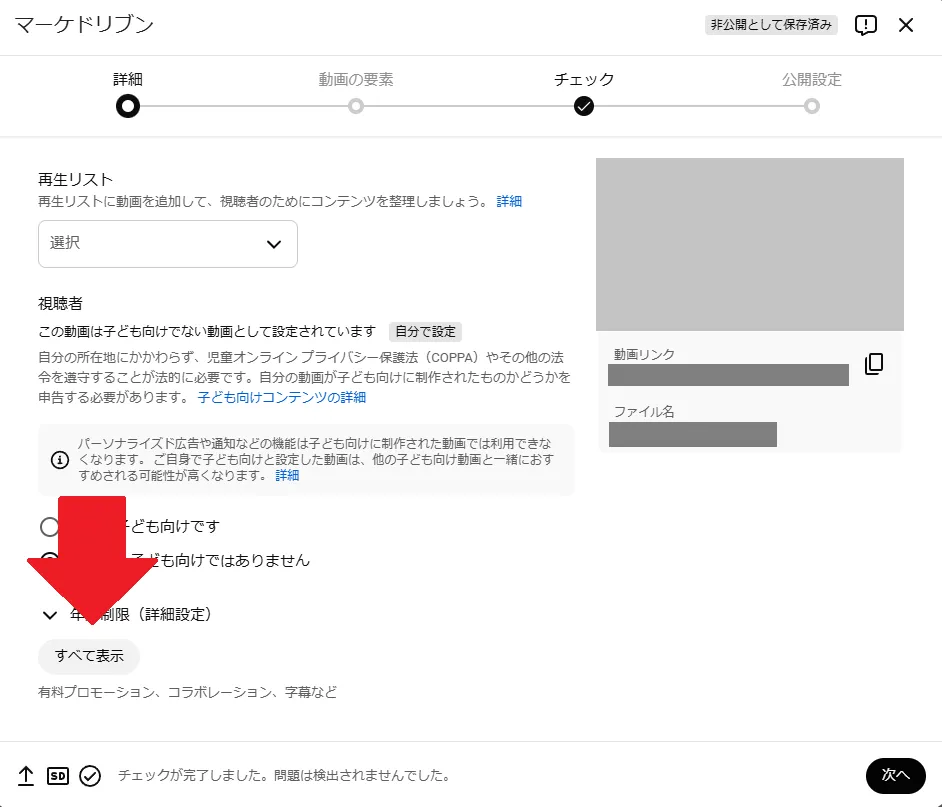
Task: Click the SD quality icon in status bar
Action: (58, 776)
